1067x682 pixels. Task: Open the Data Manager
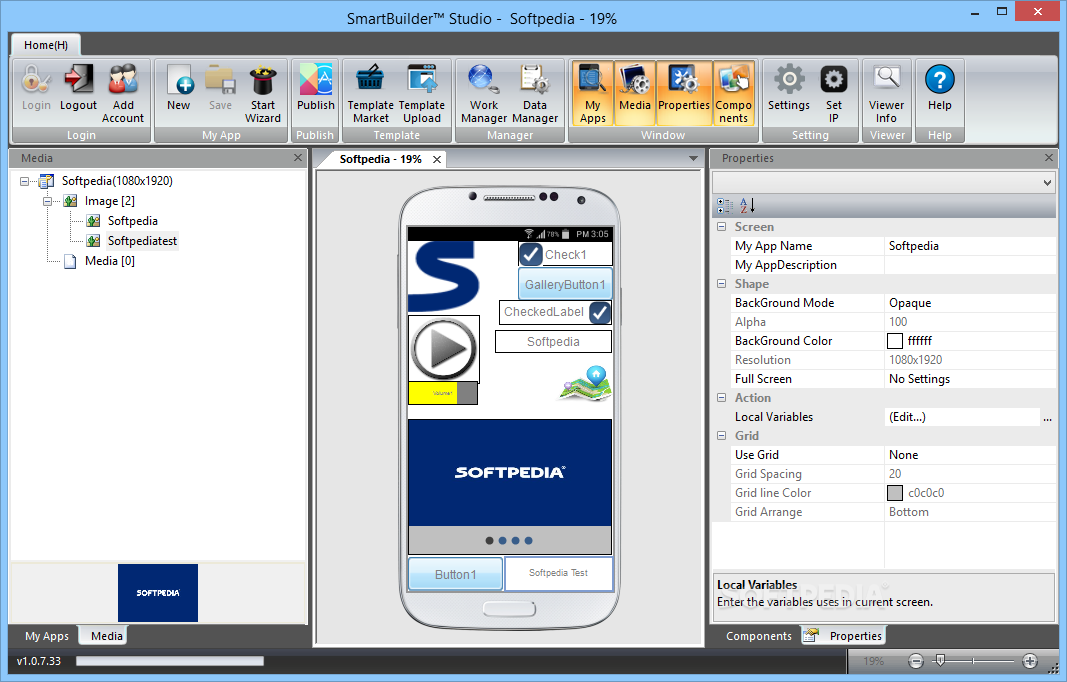535,94
